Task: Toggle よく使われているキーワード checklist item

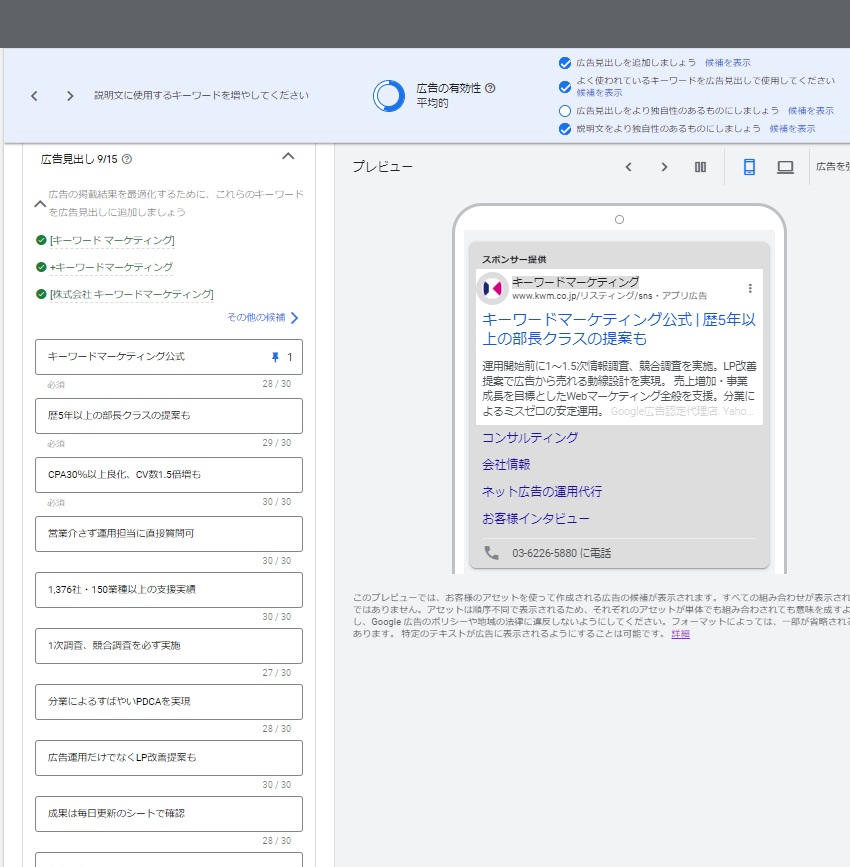Action: [x=565, y=87]
